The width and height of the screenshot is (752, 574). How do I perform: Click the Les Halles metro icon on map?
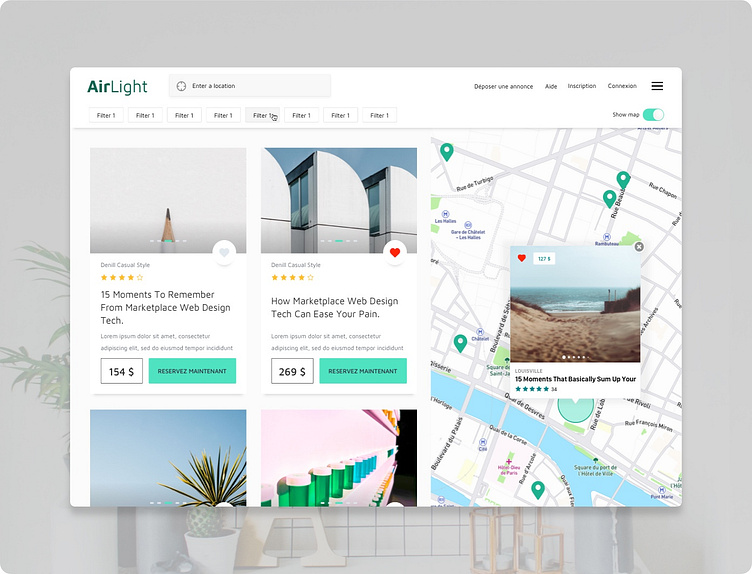point(445,214)
